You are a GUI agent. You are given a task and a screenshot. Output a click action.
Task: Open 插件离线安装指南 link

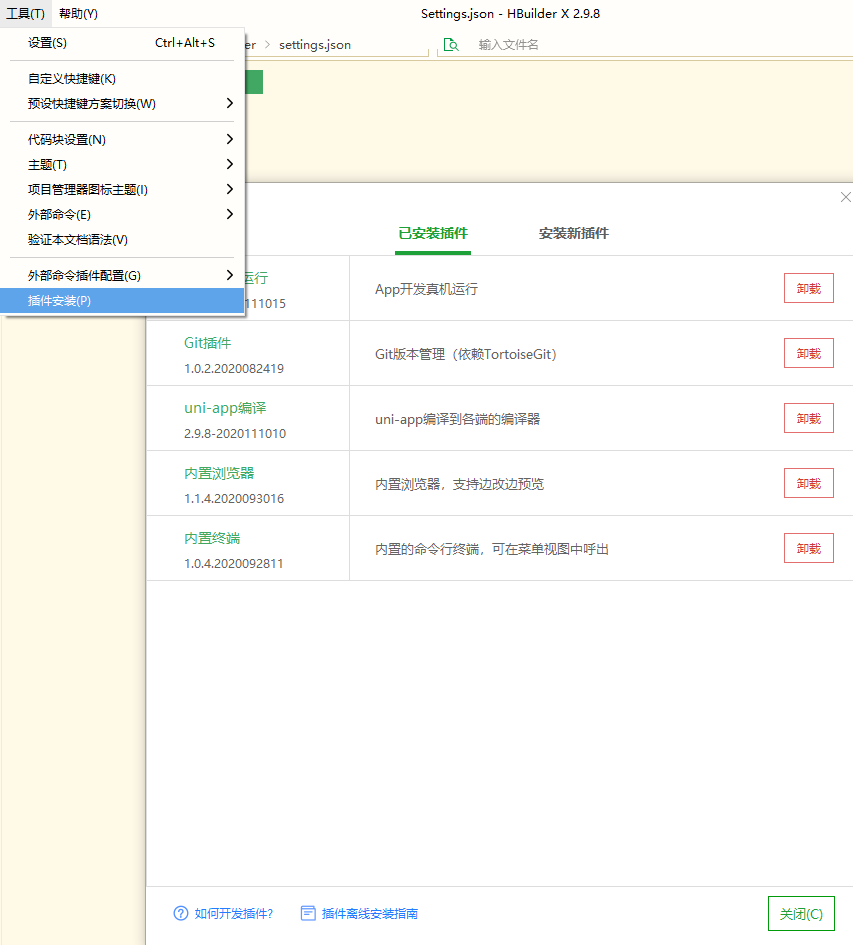tap(370, 914)
